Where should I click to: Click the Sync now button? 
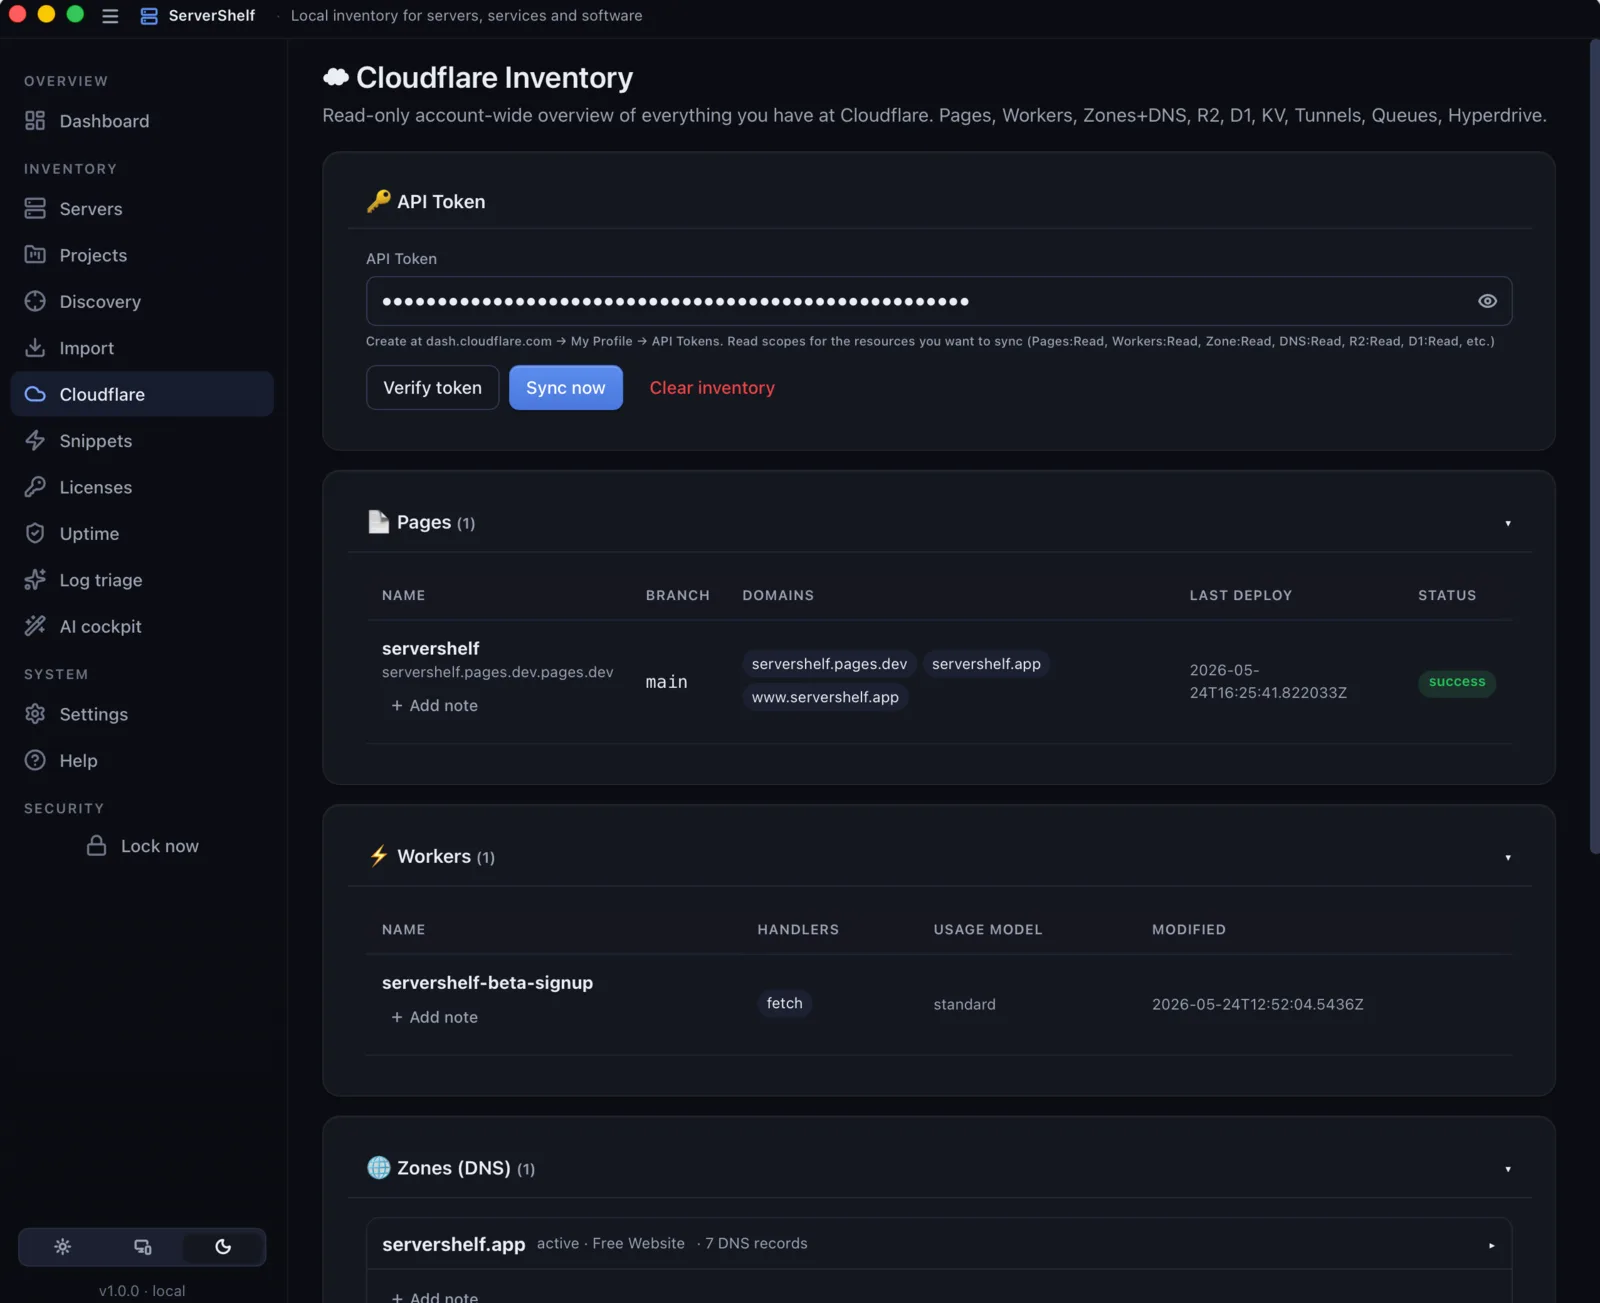[x=566, y=387]
